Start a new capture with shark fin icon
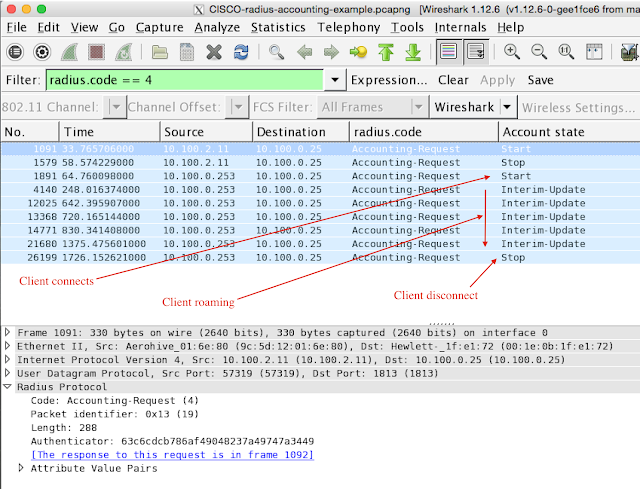The height and width of the screenshot is (489, 640). [69, 52]
